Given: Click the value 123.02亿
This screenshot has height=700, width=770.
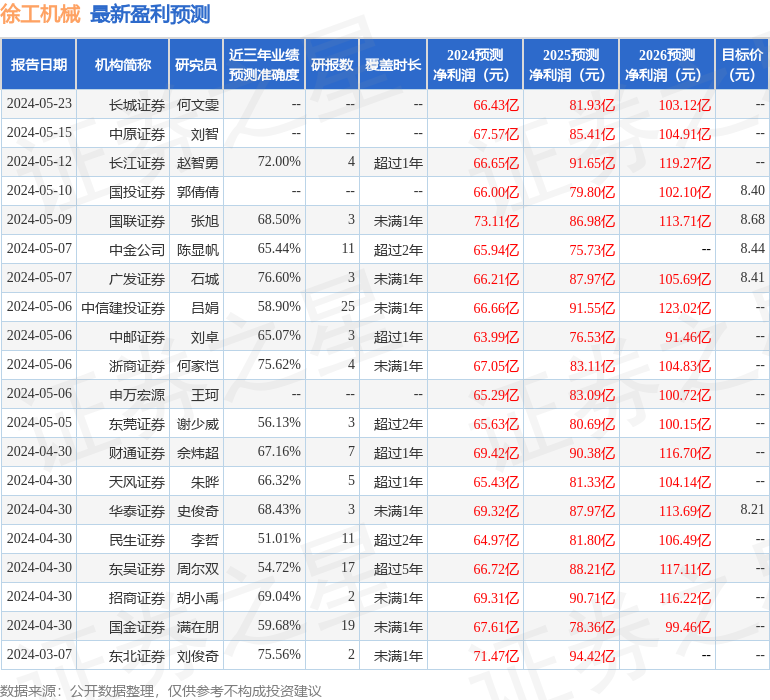Looking at the screenshot, I should click(685, 308).
